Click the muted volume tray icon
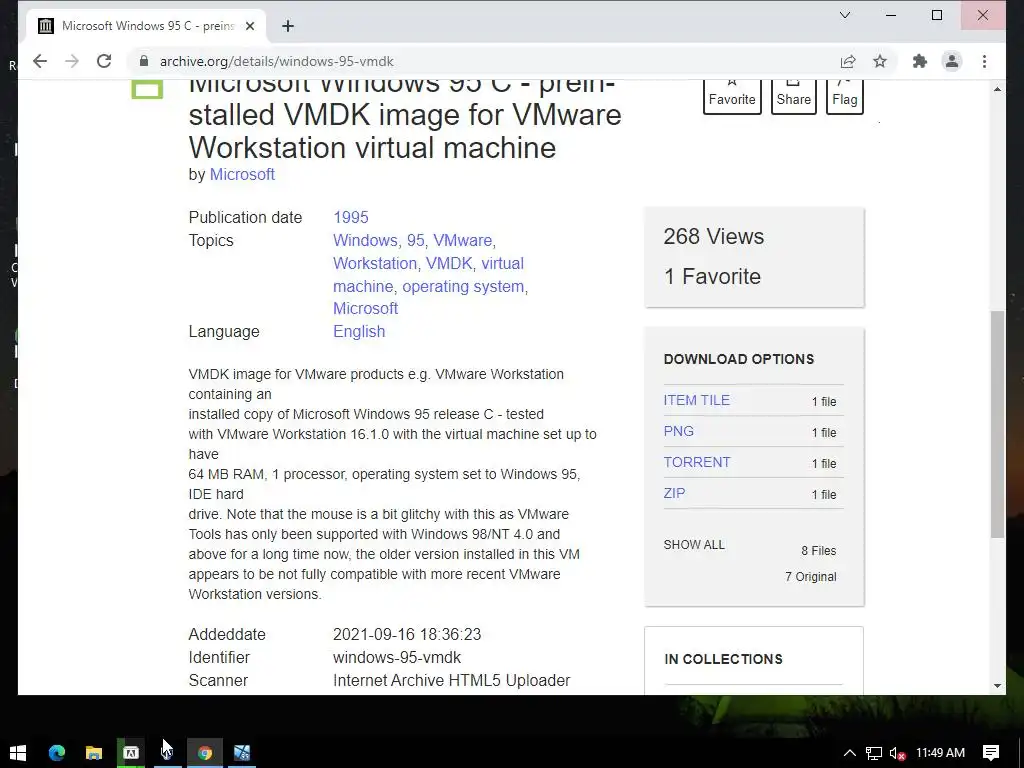Image resolution: width=1024 pixels, height=768 pixels. [x=897, y=753]
